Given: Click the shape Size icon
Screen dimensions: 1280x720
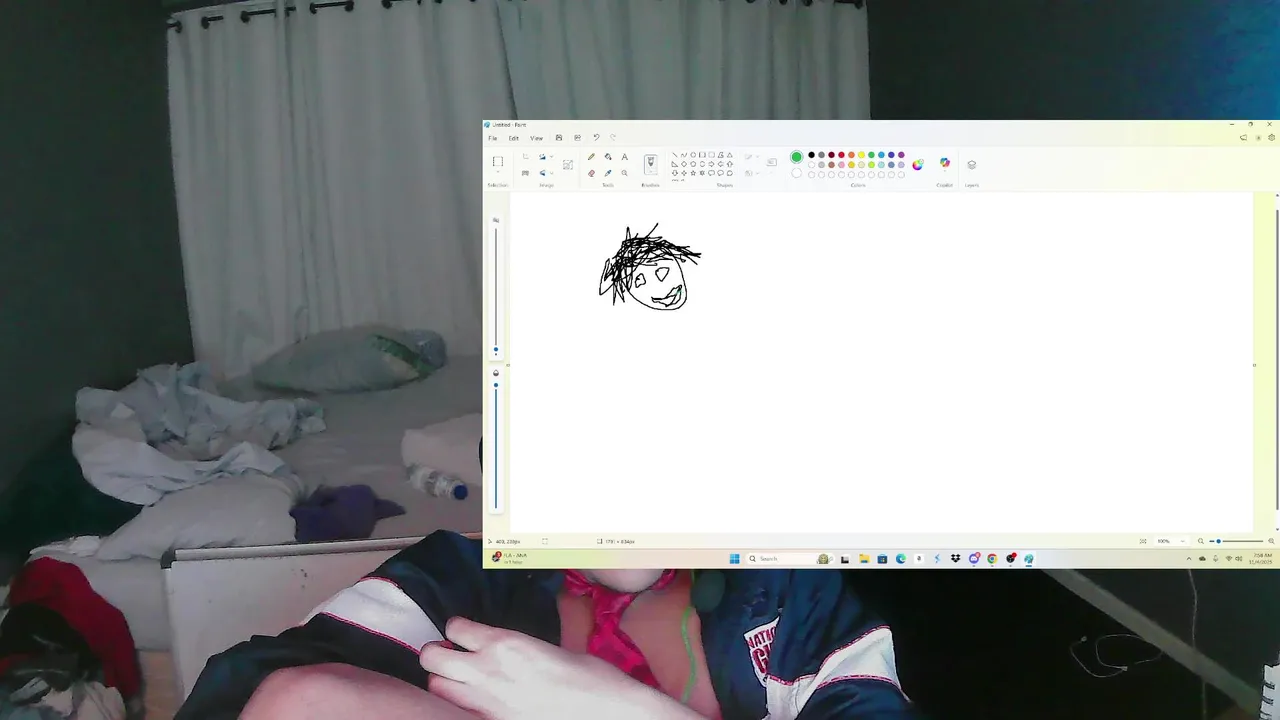Looking at the screenshot, I should (772, 162).
